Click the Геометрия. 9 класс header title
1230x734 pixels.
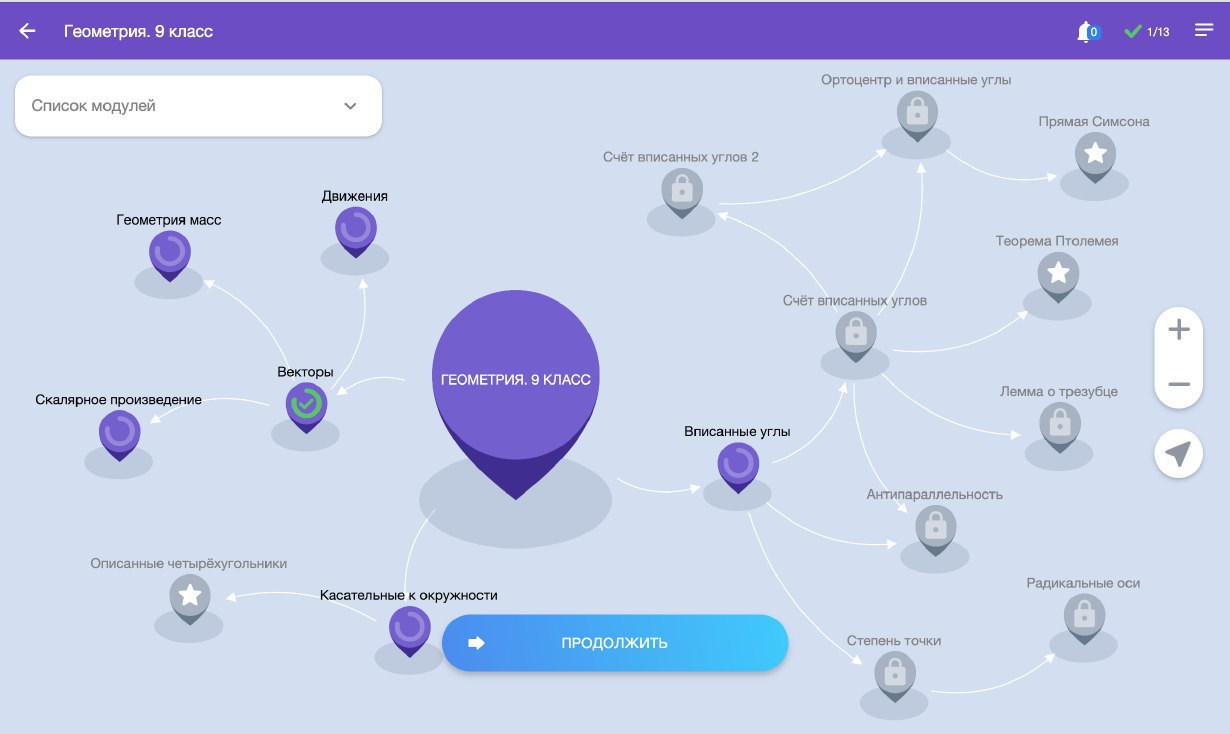[x=139, y=31]
